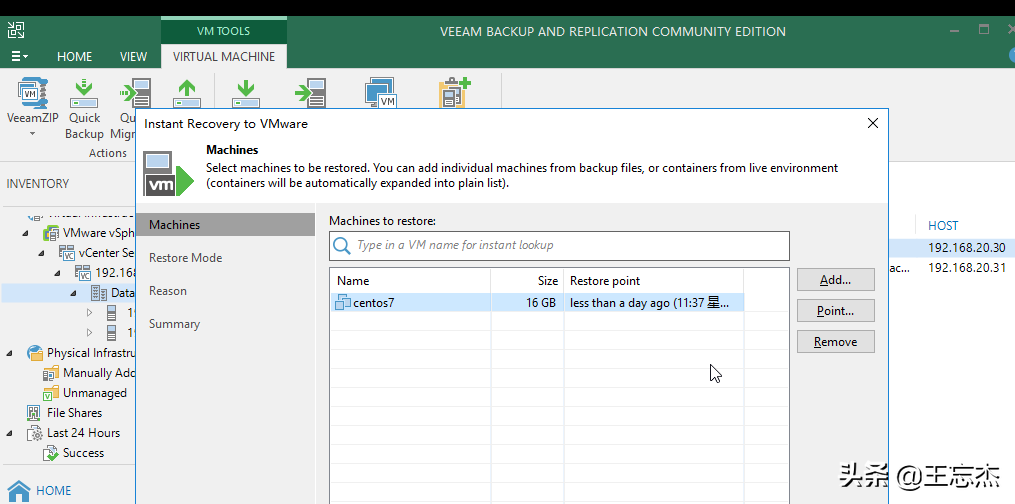Click the Veeam application logo icon
The height and width of the screenshot is (504, 1015).
16,30
